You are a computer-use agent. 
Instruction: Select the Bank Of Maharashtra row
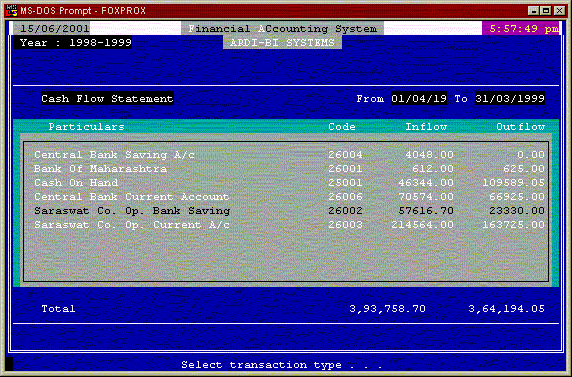pyautogui.click(x=289, y=169)
